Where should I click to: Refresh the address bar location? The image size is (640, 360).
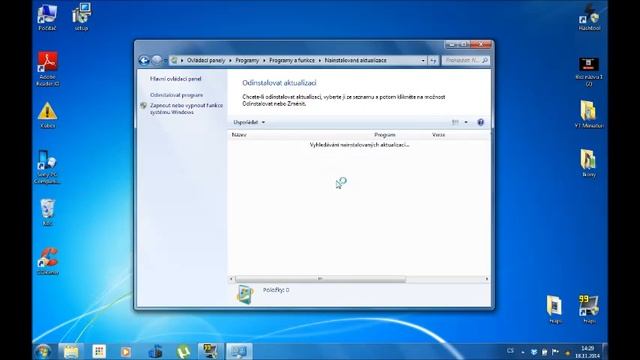[433, 60]
